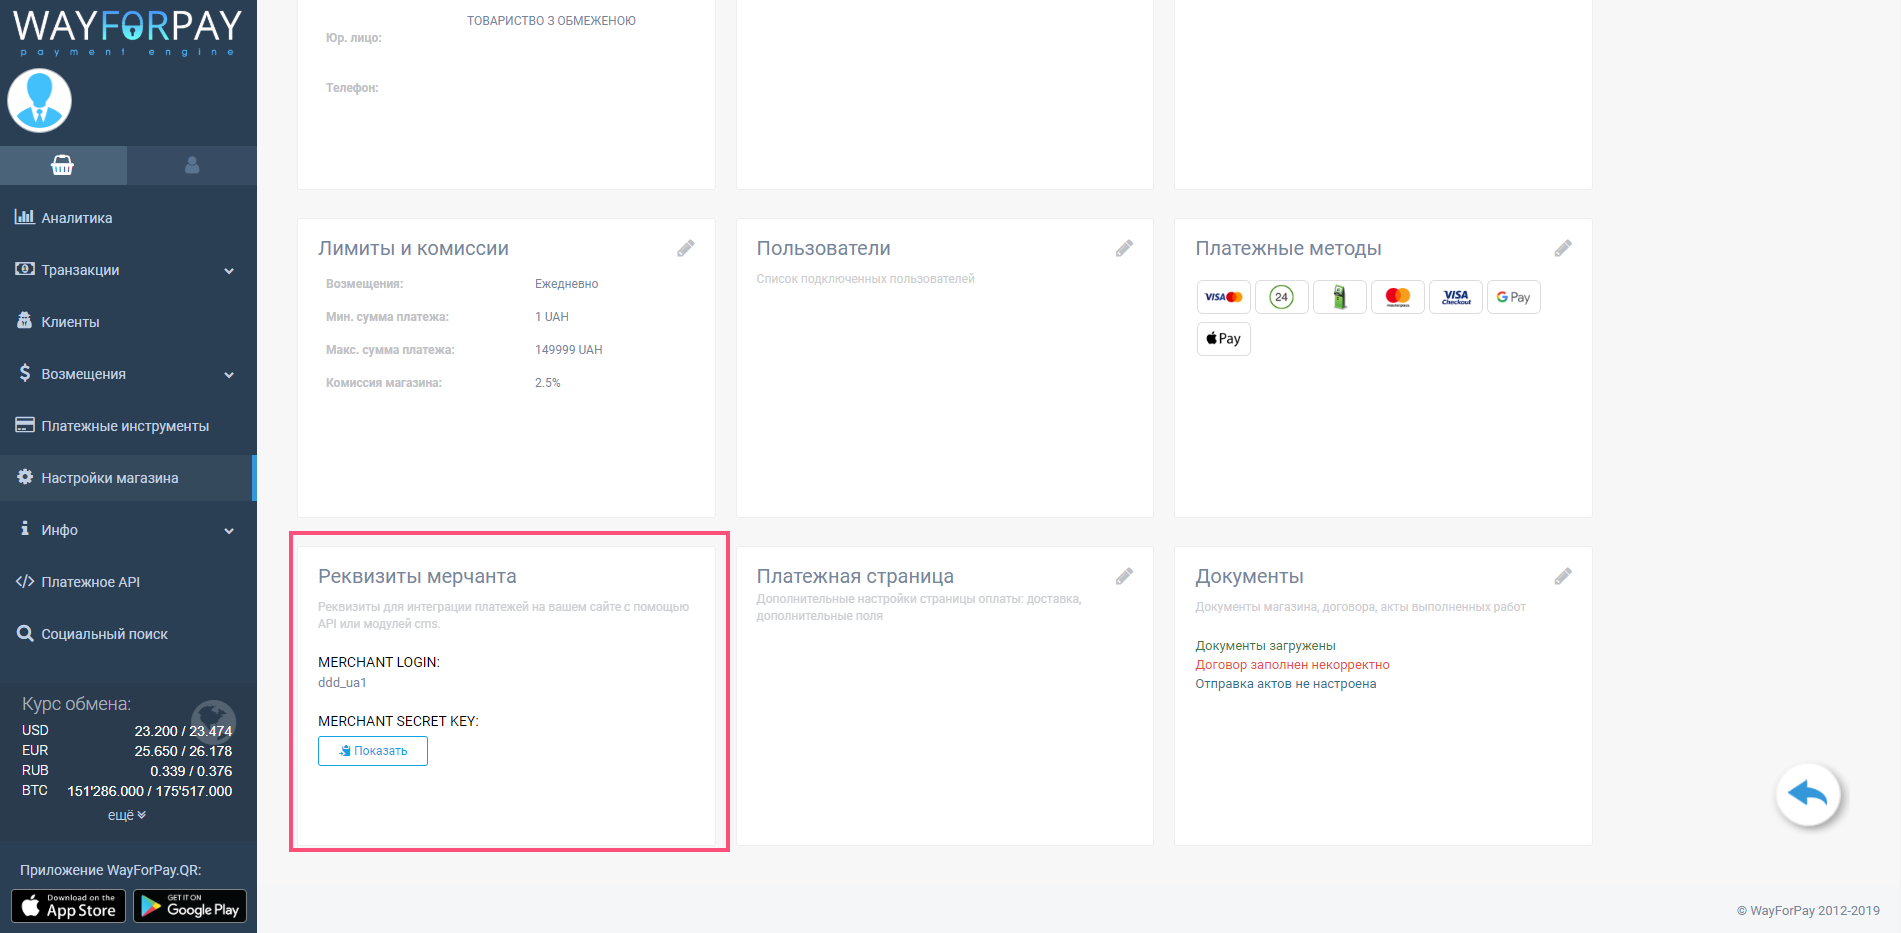Viewport: 1901px width, 933px height.
Task: Open the Google Play download badge
Action: (x=190, y=906)
